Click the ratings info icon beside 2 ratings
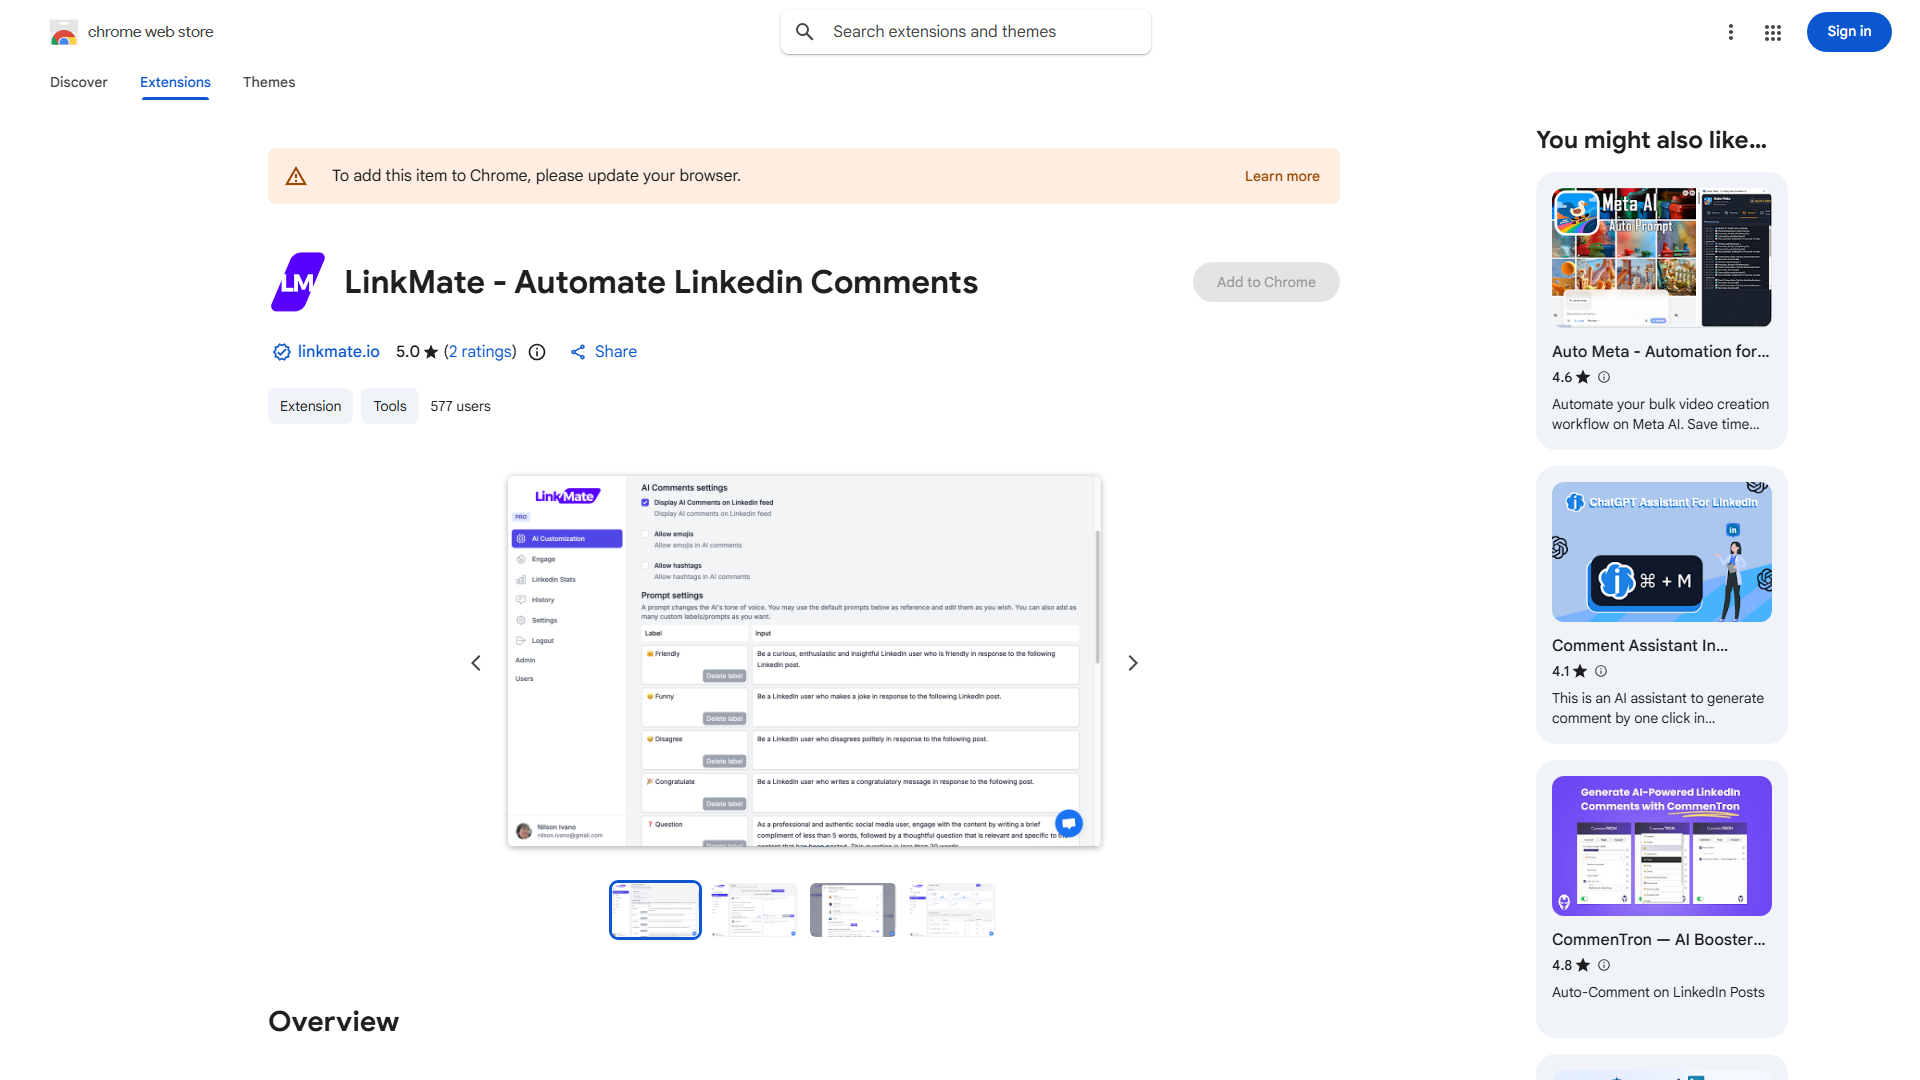 point(537,352)
